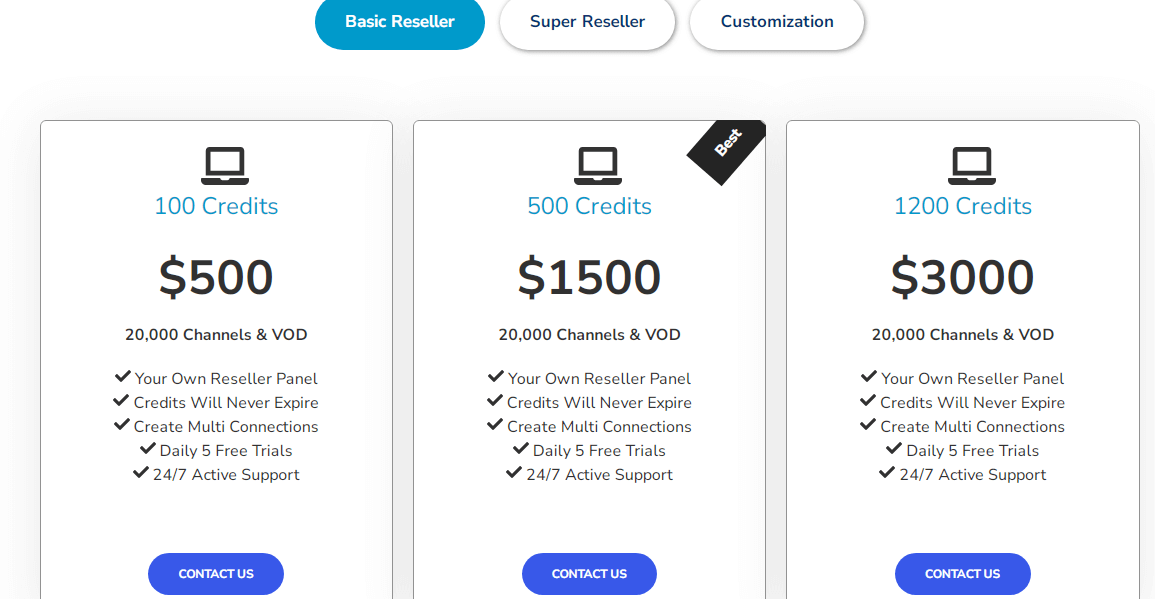This screenshot has width=1155, height=599.
Task: Click the laptop icon above 100 Credits
Action: (x=224, y=165)
